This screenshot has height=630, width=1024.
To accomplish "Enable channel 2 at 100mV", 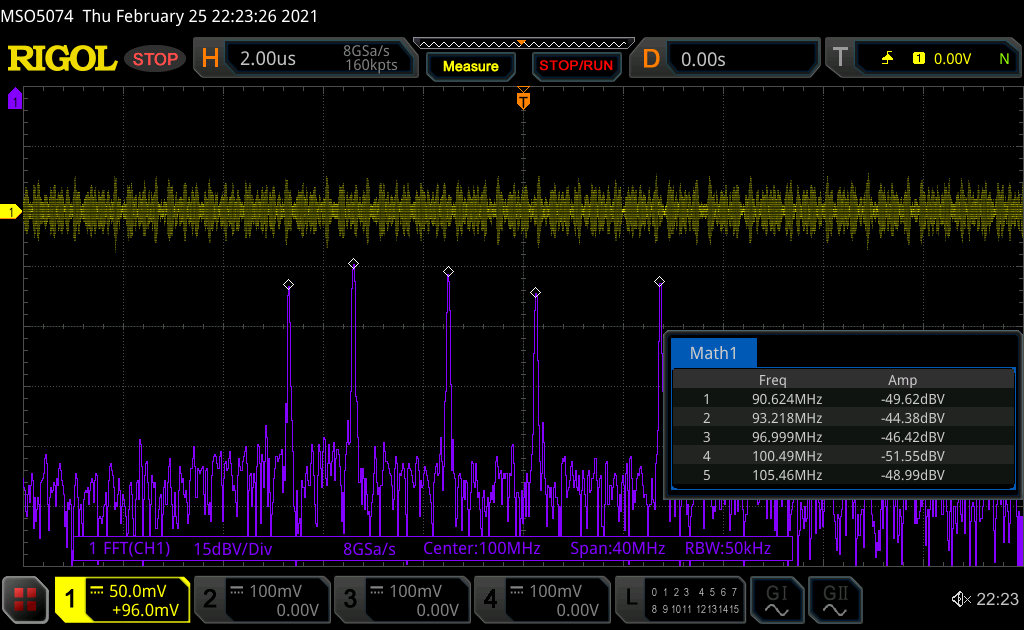I will pyautogui.click(x=262, y=599).
